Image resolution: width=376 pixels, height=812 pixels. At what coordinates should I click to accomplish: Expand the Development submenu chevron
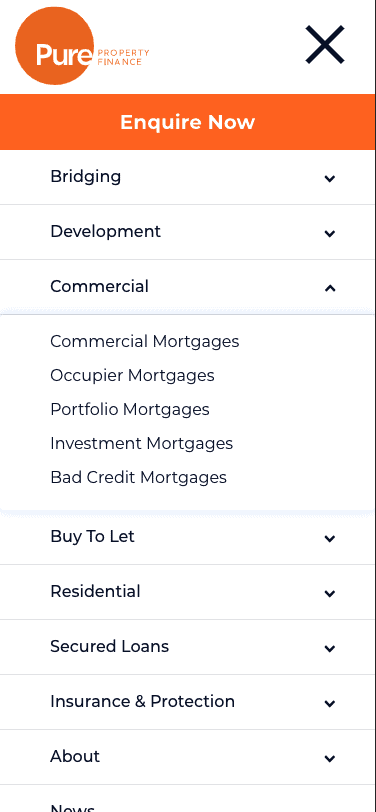point(330,234)
